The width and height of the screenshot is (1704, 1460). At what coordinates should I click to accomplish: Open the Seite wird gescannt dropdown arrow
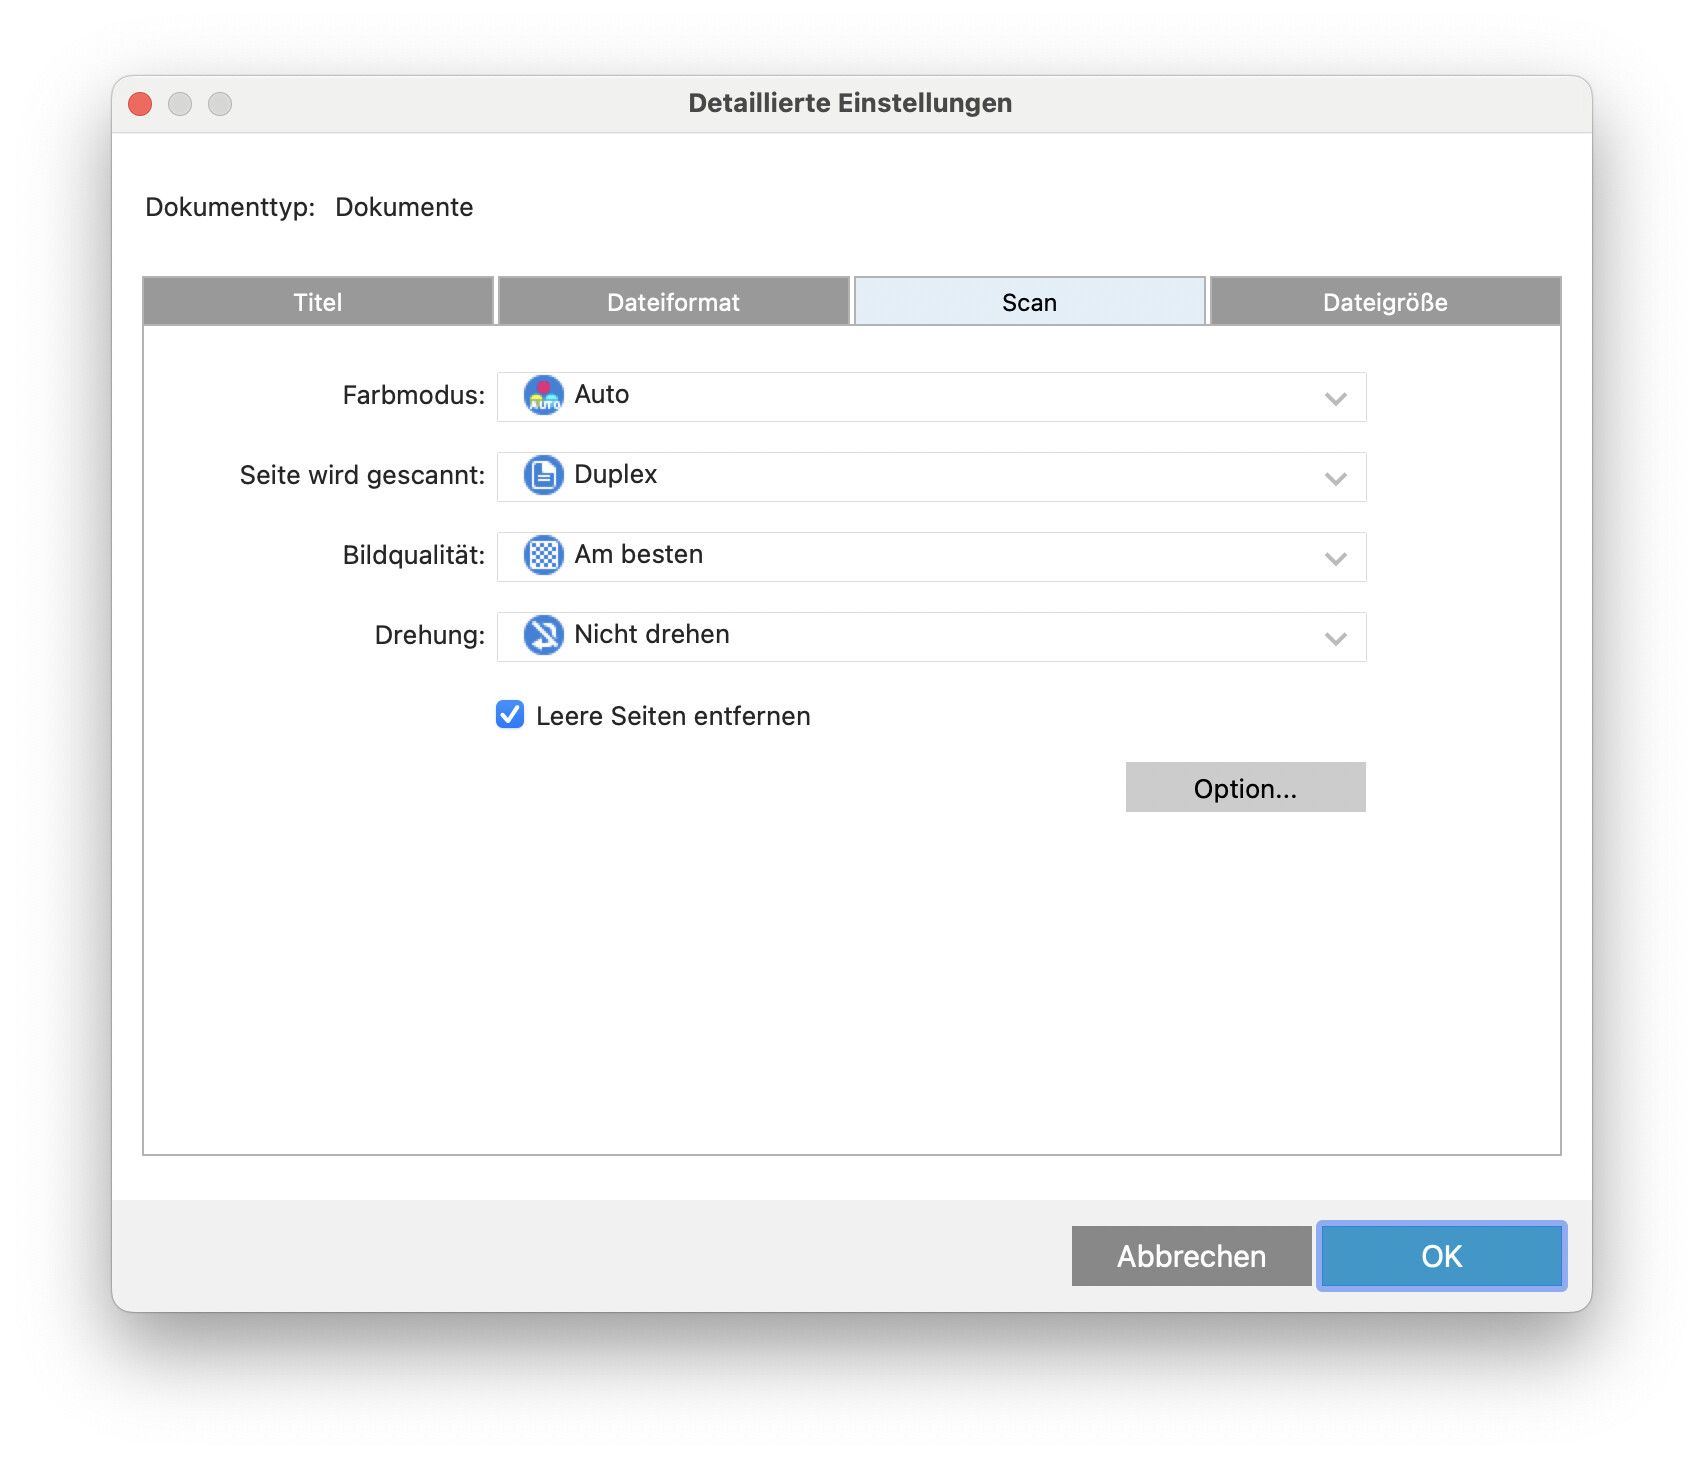[x=1335, y=478]
